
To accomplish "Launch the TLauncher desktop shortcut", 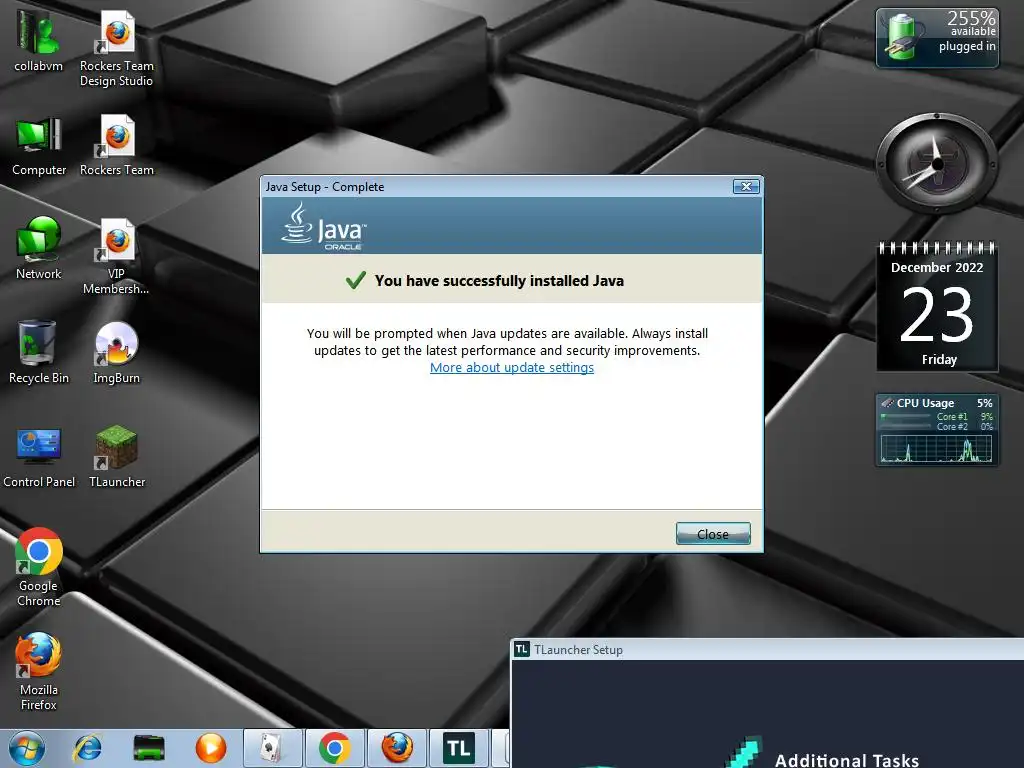I will [x=116, y=456].
